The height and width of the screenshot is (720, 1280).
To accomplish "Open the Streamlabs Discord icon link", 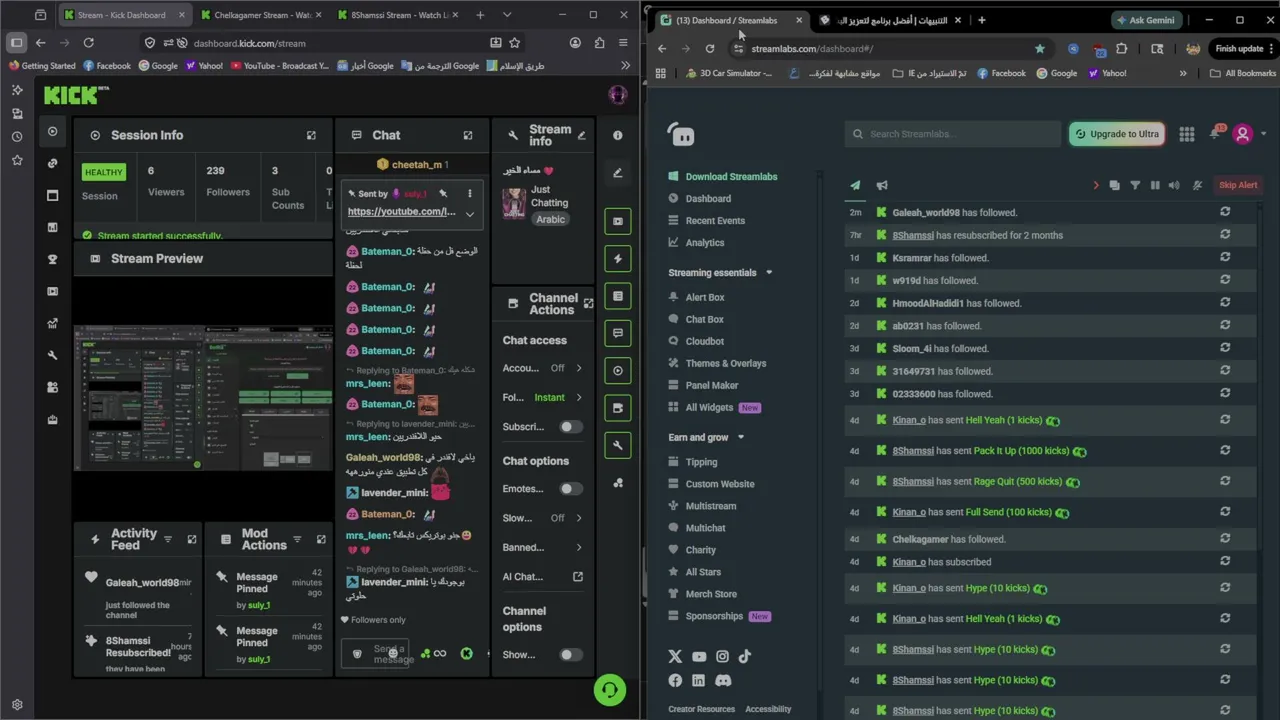I will pyautogui.click(x=723, y=680).
